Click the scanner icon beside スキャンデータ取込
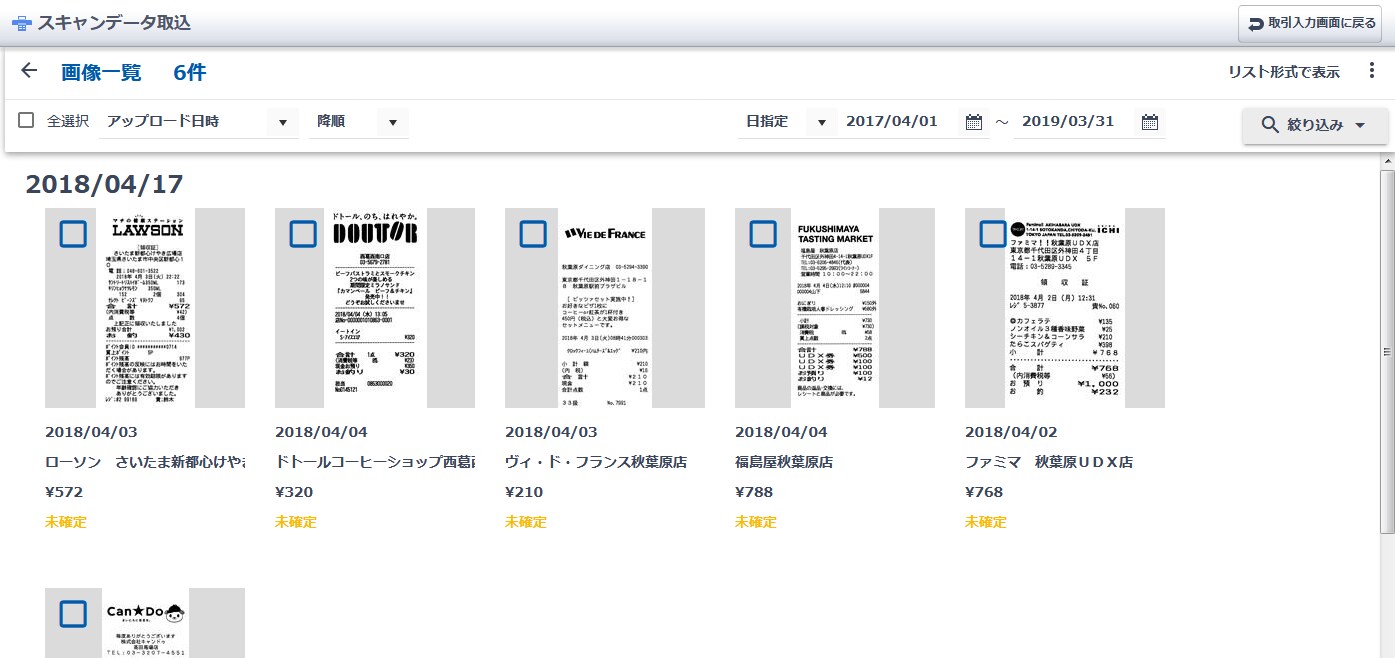The height and width of the screenshot is (658, 1395). [21, 22]
